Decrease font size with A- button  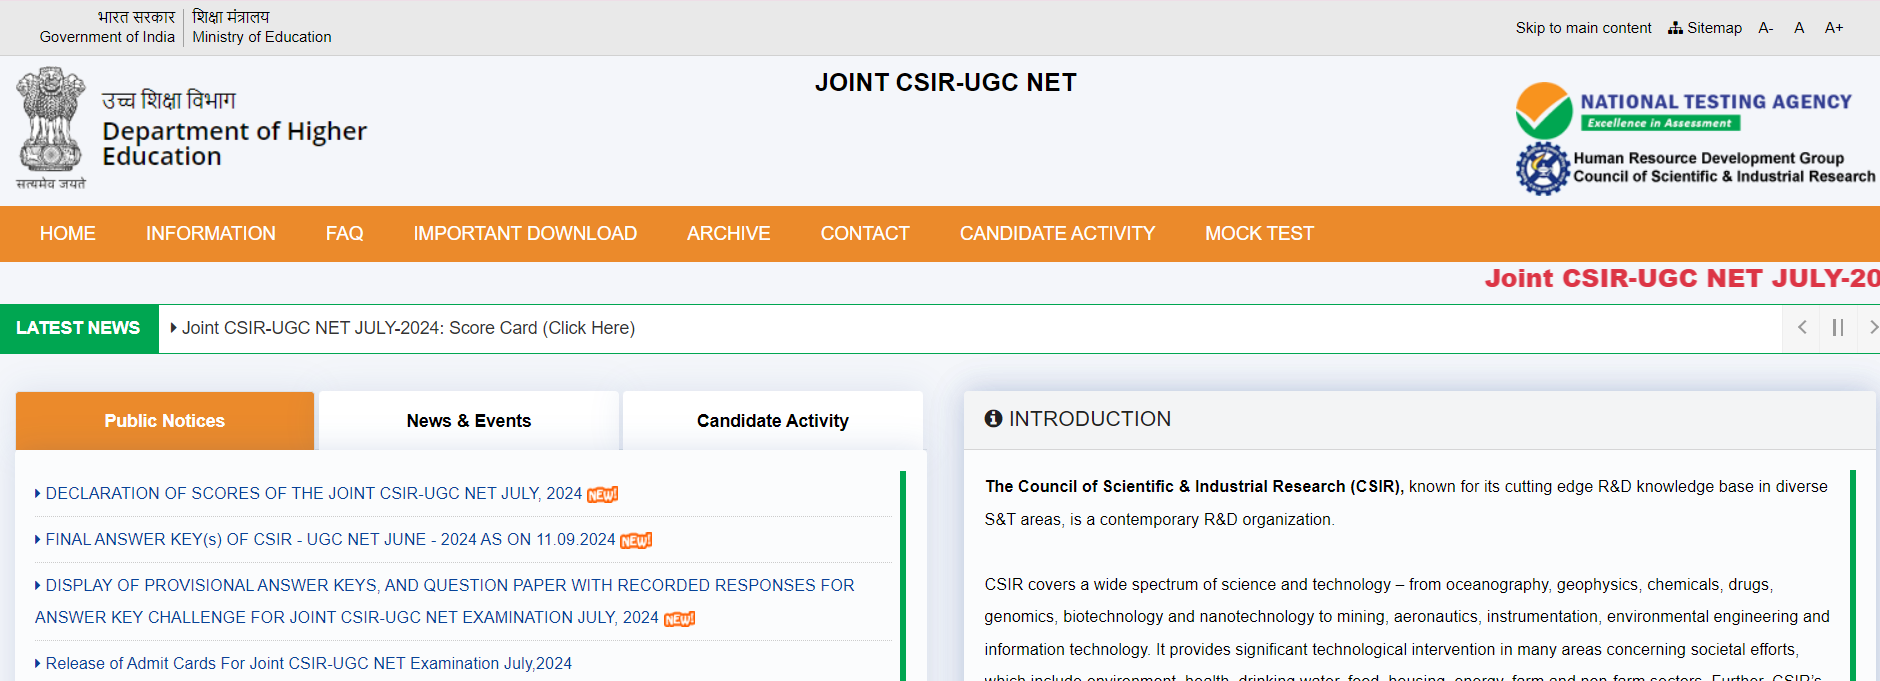[1766, 28]
